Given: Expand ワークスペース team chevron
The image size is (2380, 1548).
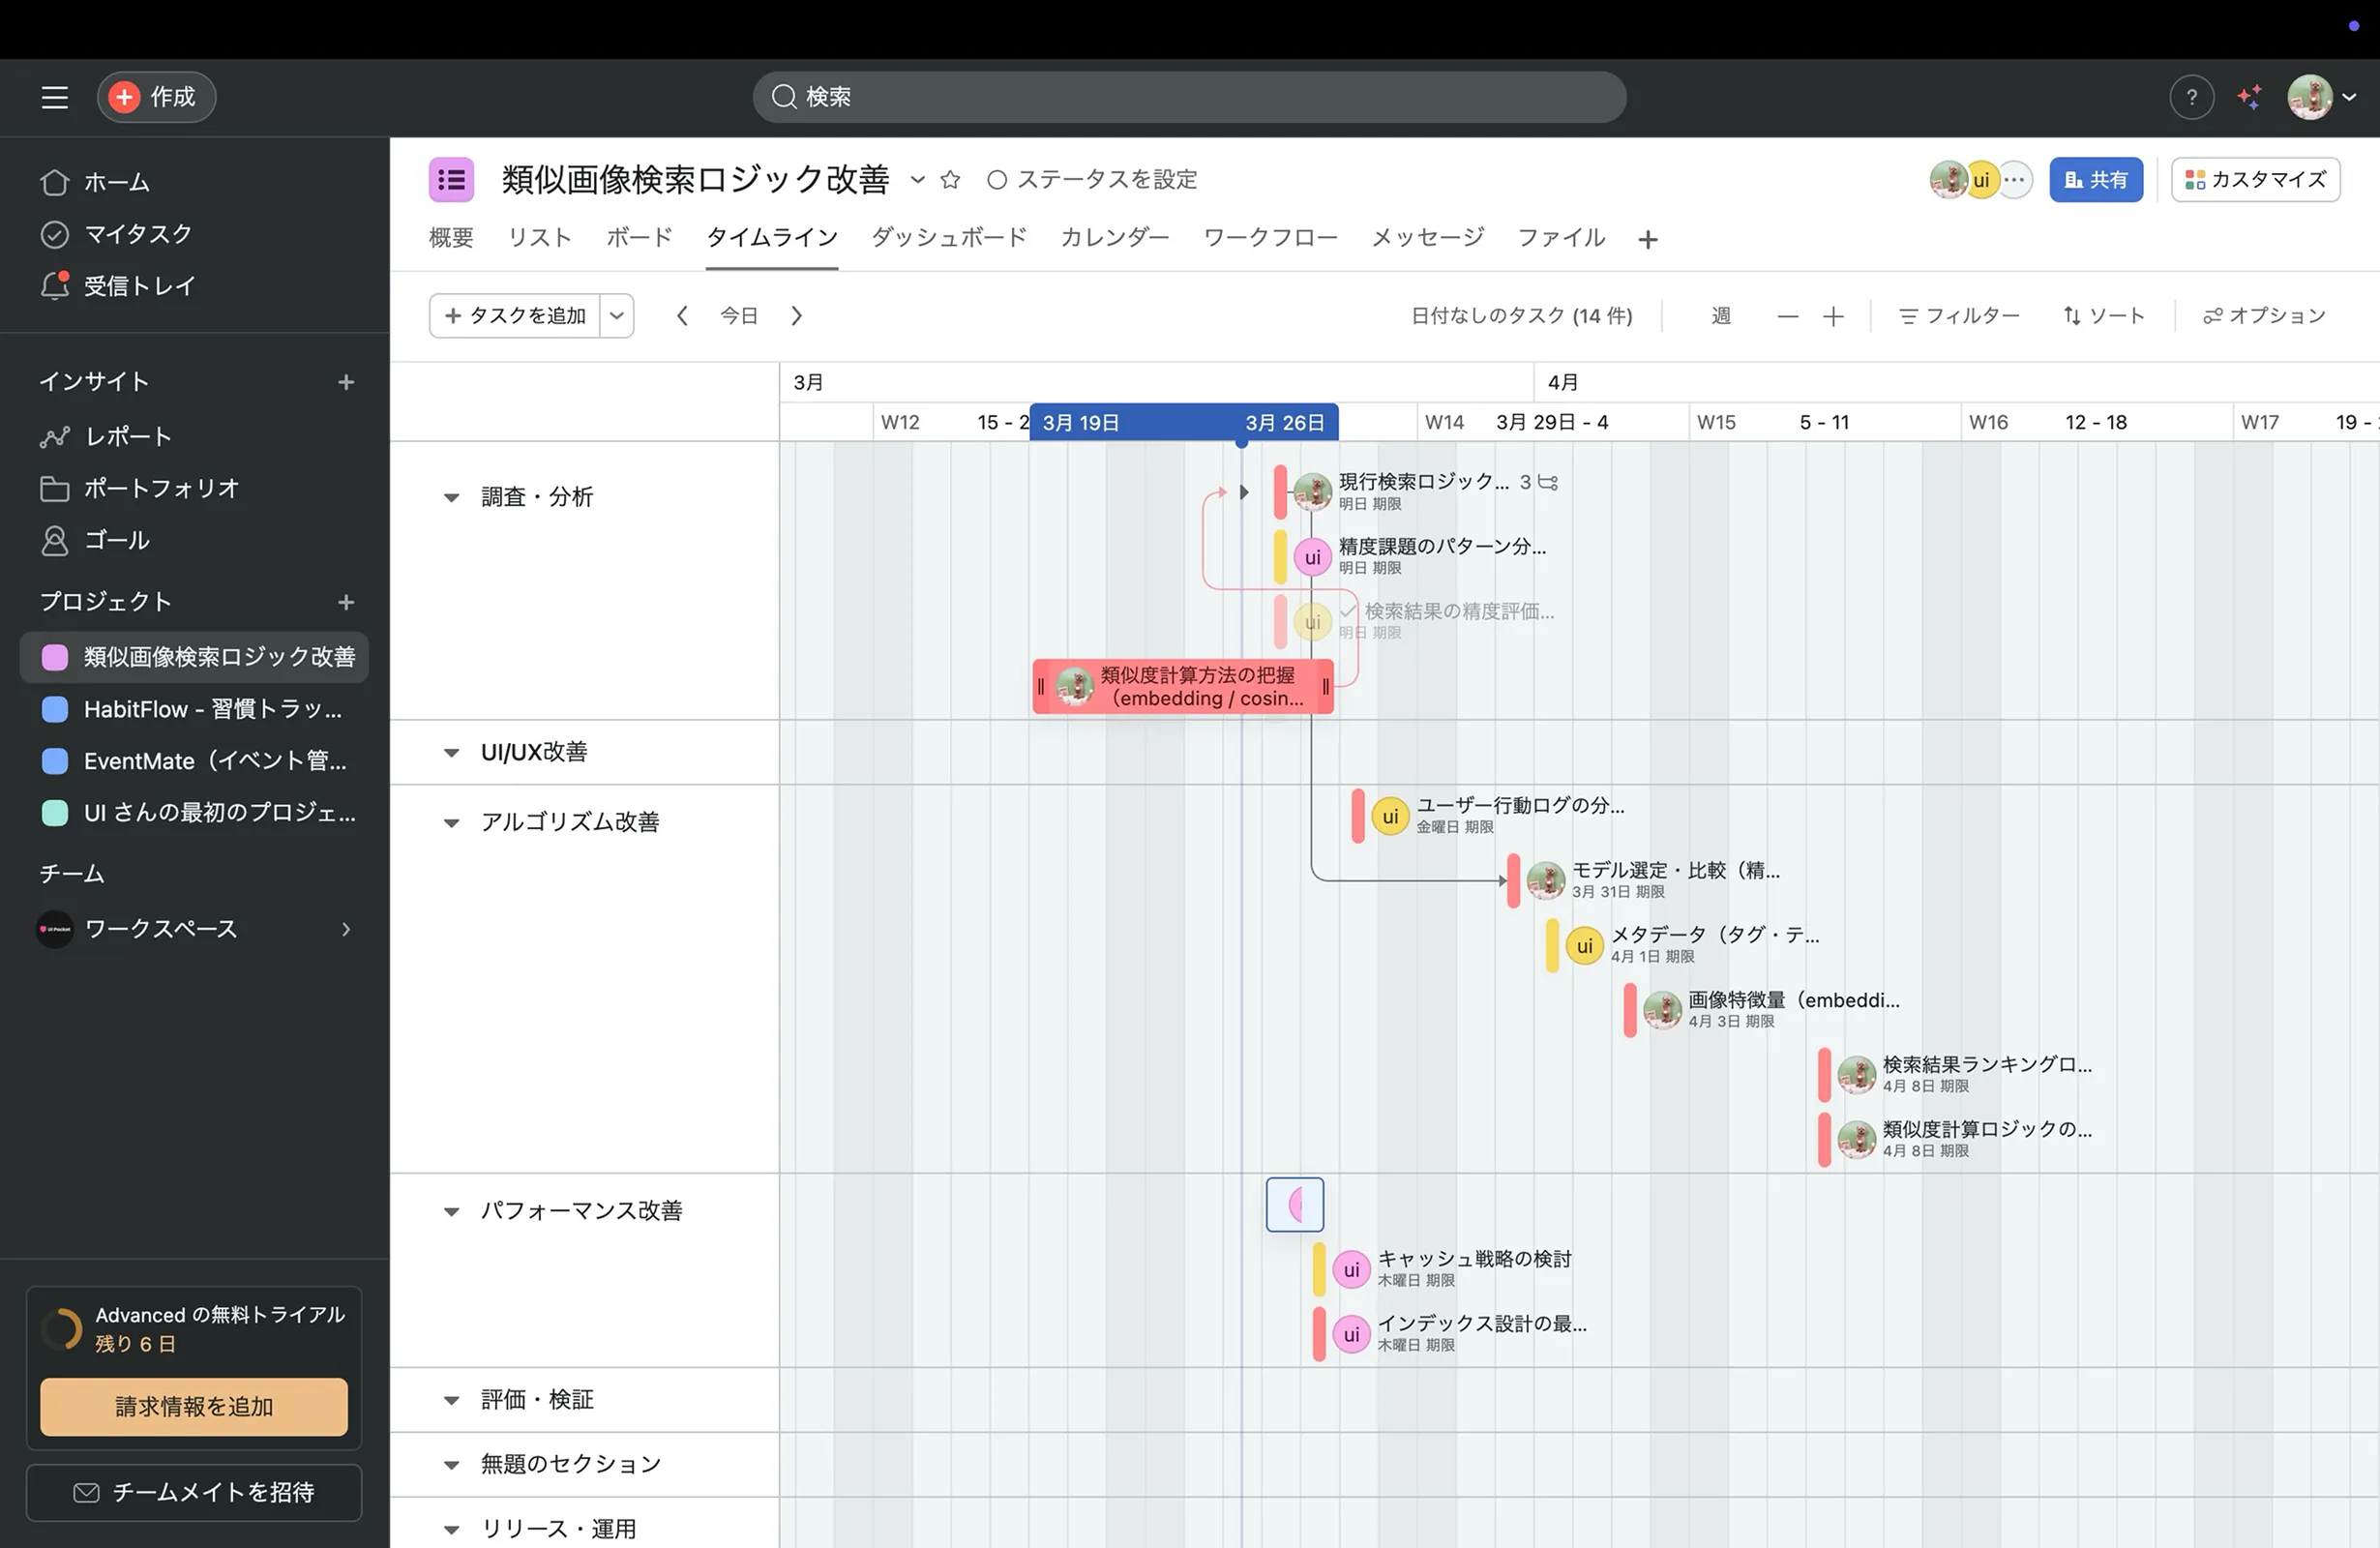Looking at the screenshot, I should pyautogui.click(x=346, y=929).
